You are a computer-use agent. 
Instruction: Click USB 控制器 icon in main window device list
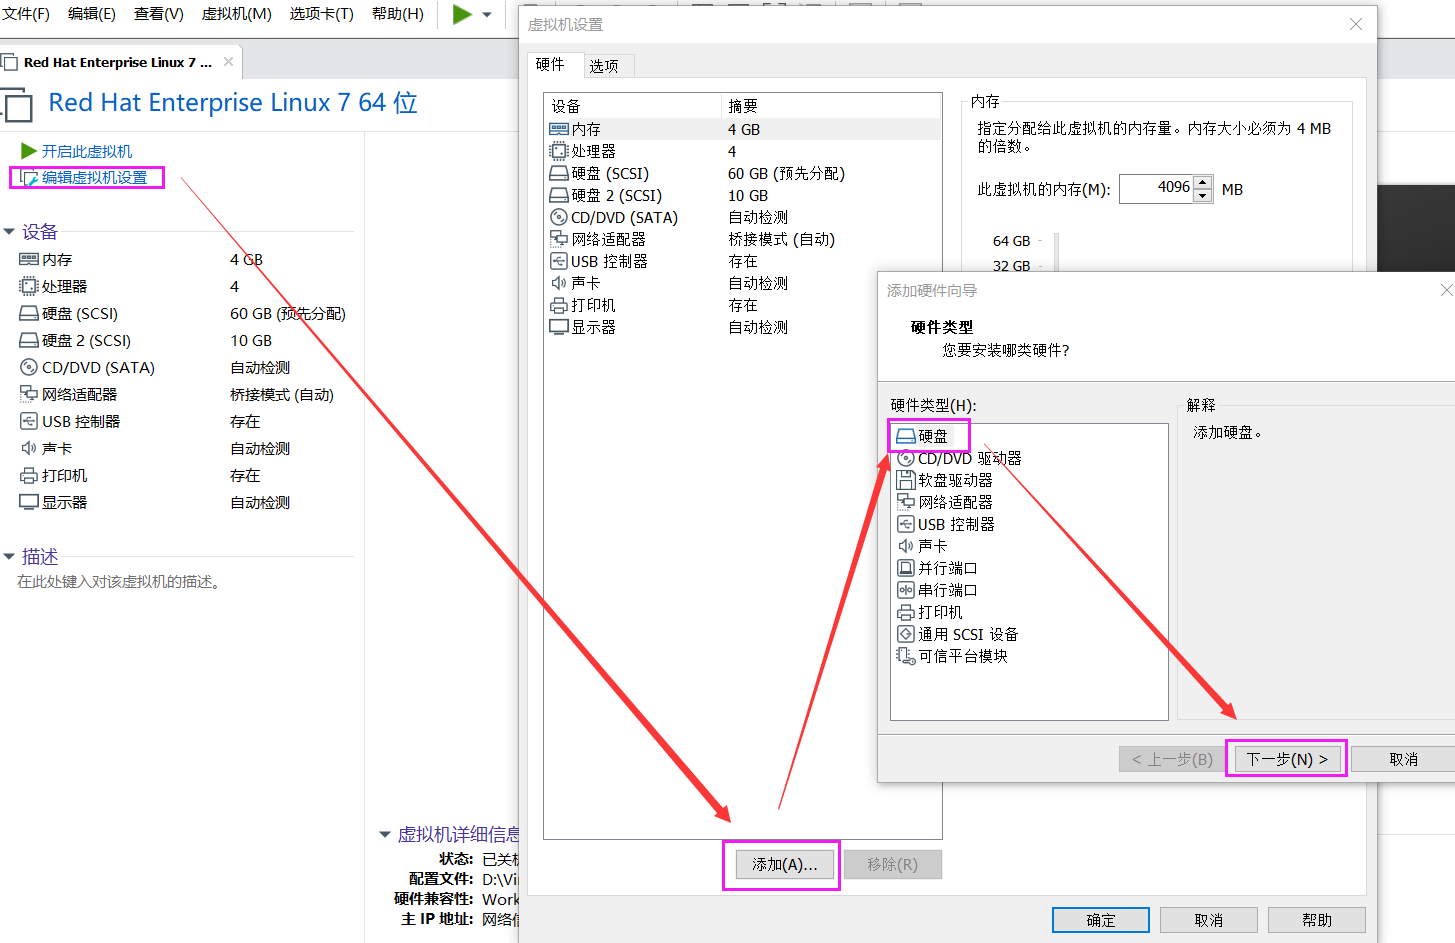point(29,421)
